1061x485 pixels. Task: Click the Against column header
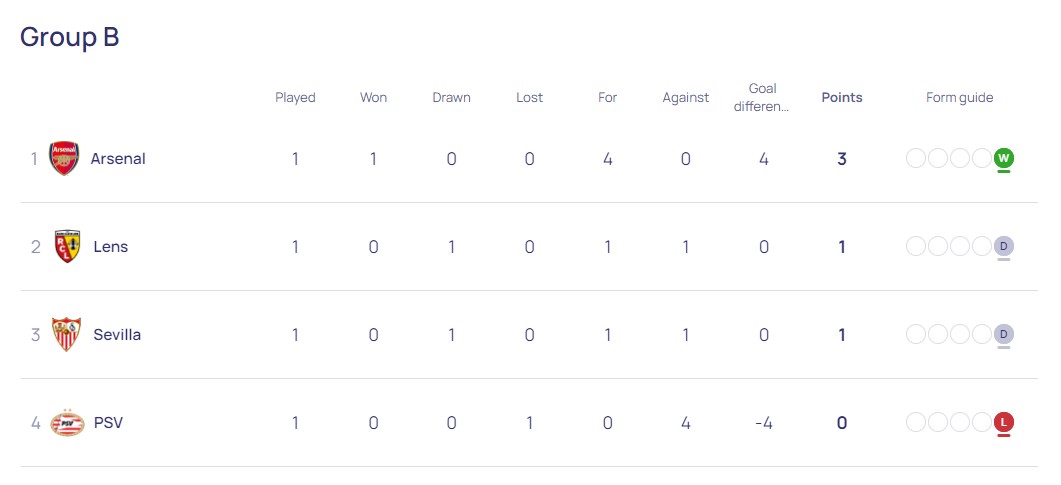point(685,97)
